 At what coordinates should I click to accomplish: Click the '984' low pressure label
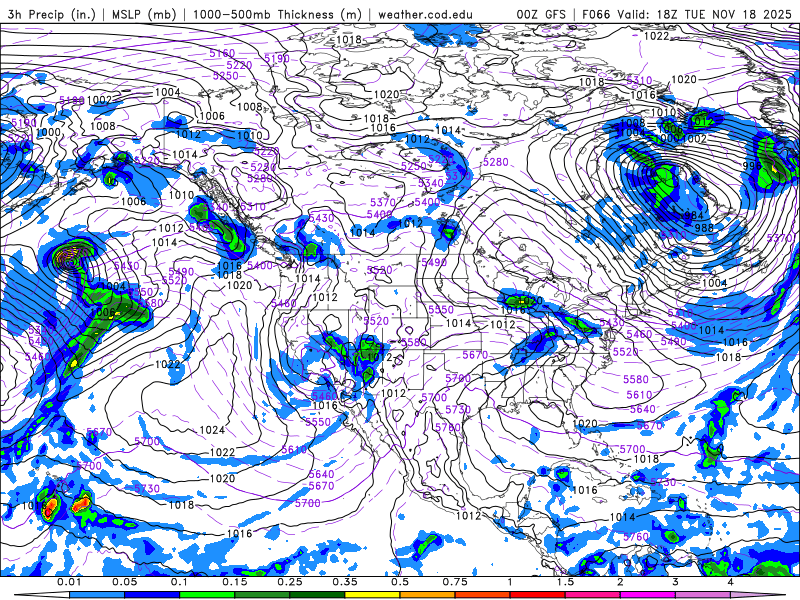tap(693, 215)
